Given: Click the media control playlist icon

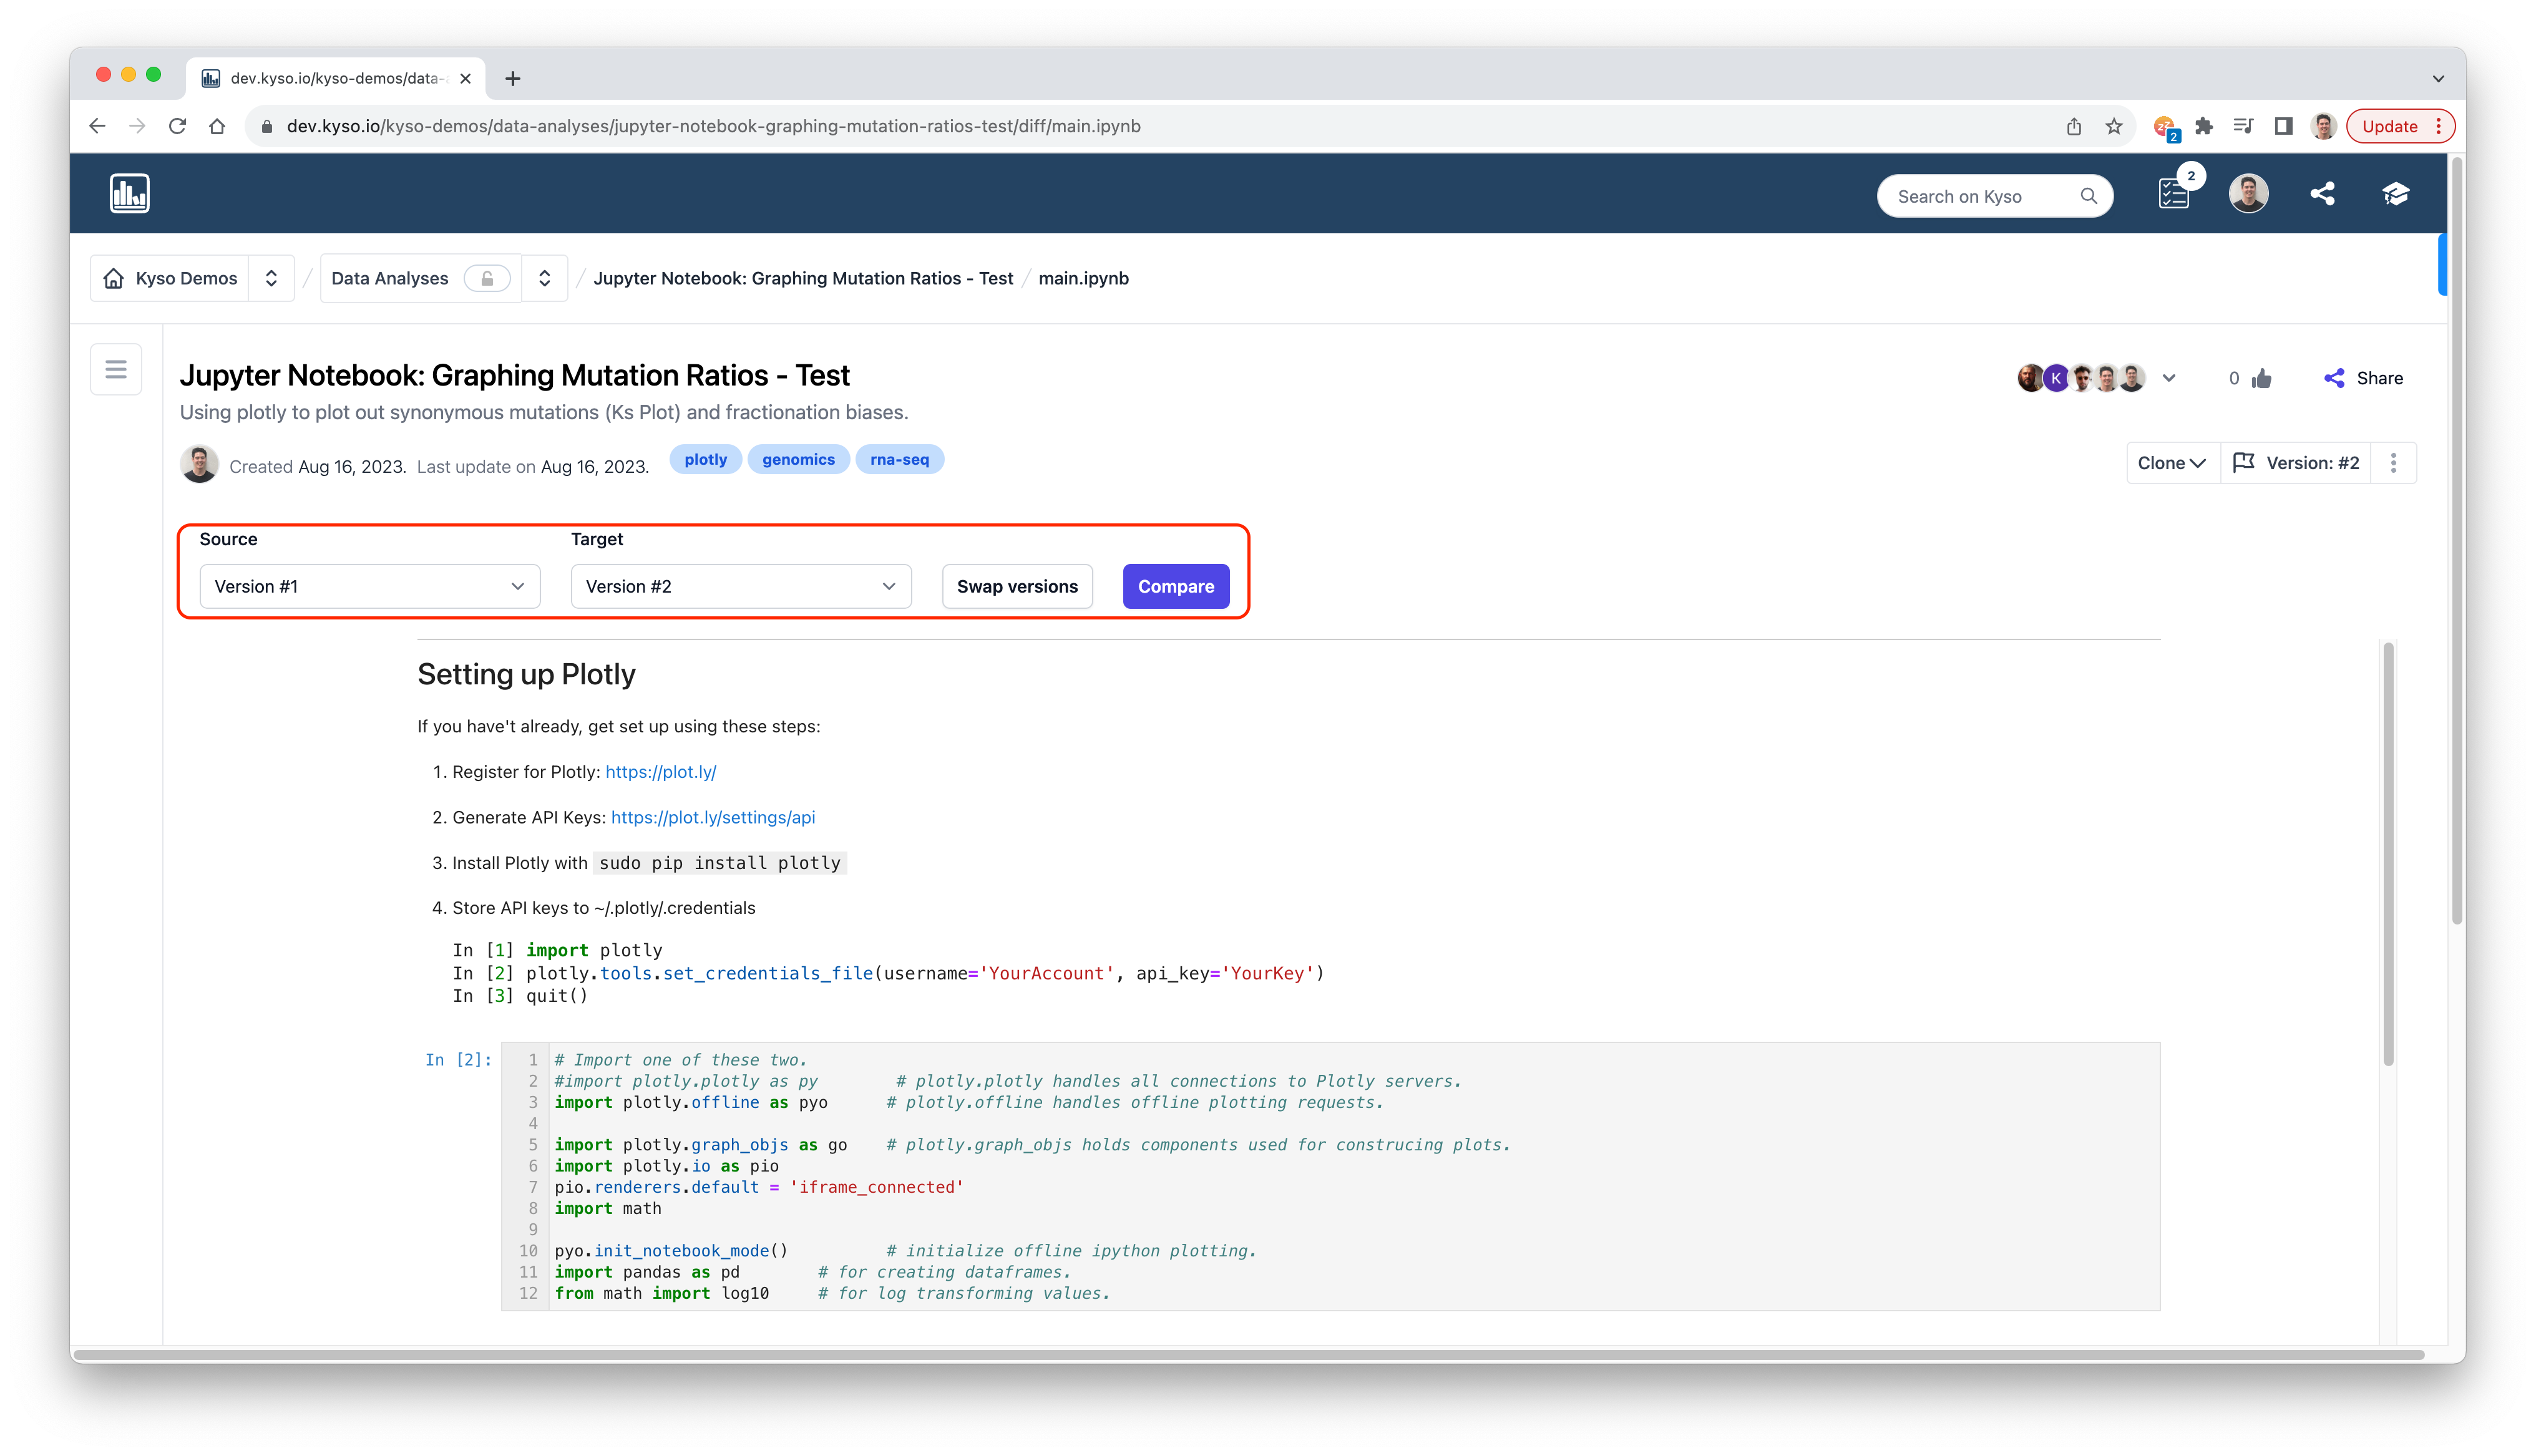Looking at the screenshot, I should click(2243, 126).
